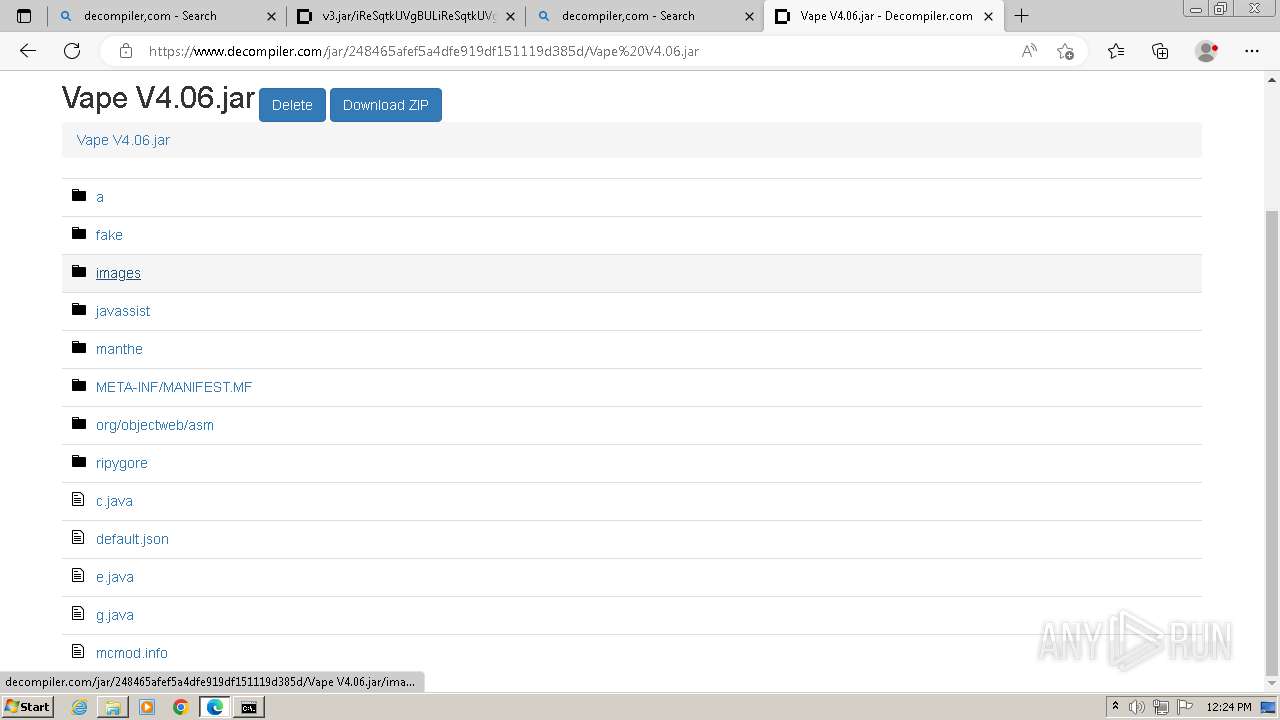This screenshot has width=1280, height=720.
Task: Click the folder icon beside 'images'
Action: click(79, 271)
